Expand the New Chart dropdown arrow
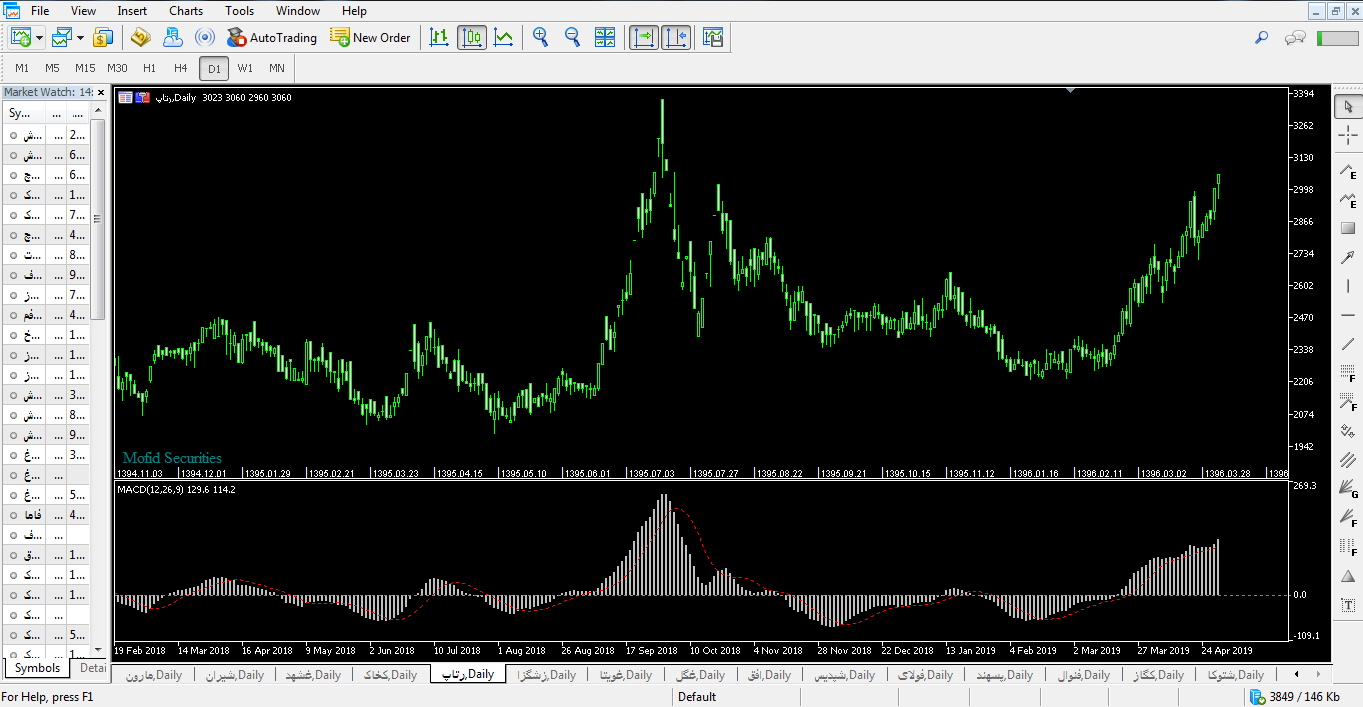1363x707 pixels. click(x=39, y=38)
